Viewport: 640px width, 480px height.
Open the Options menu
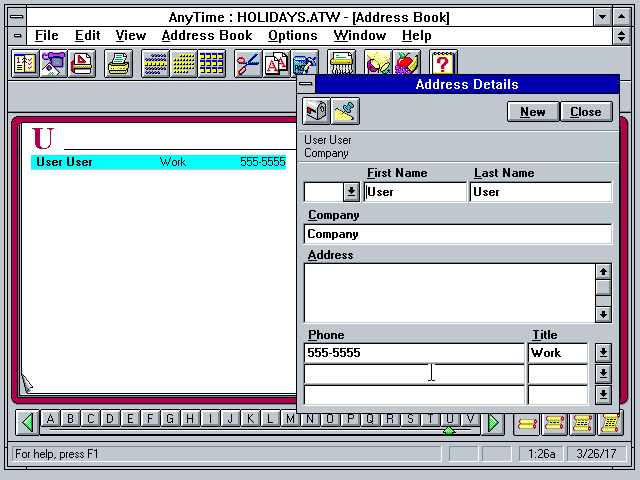tap(293, 36)
